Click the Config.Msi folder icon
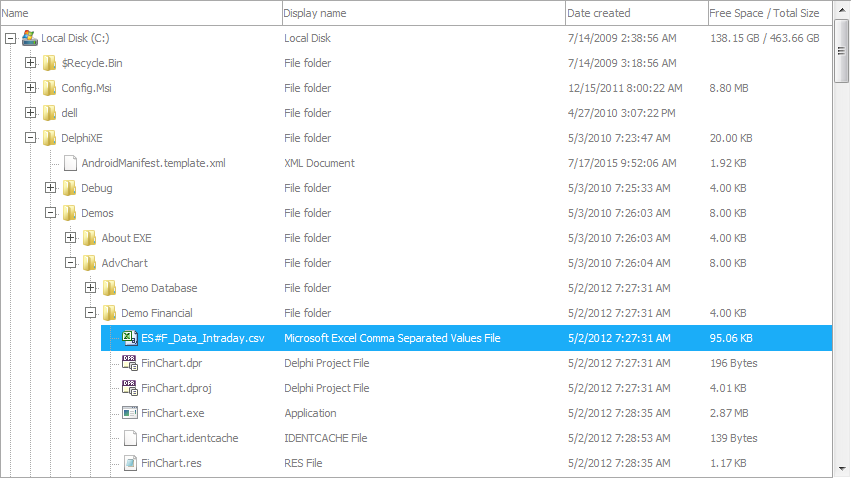This screenshot has width=851, height=478. coord(49,88)
